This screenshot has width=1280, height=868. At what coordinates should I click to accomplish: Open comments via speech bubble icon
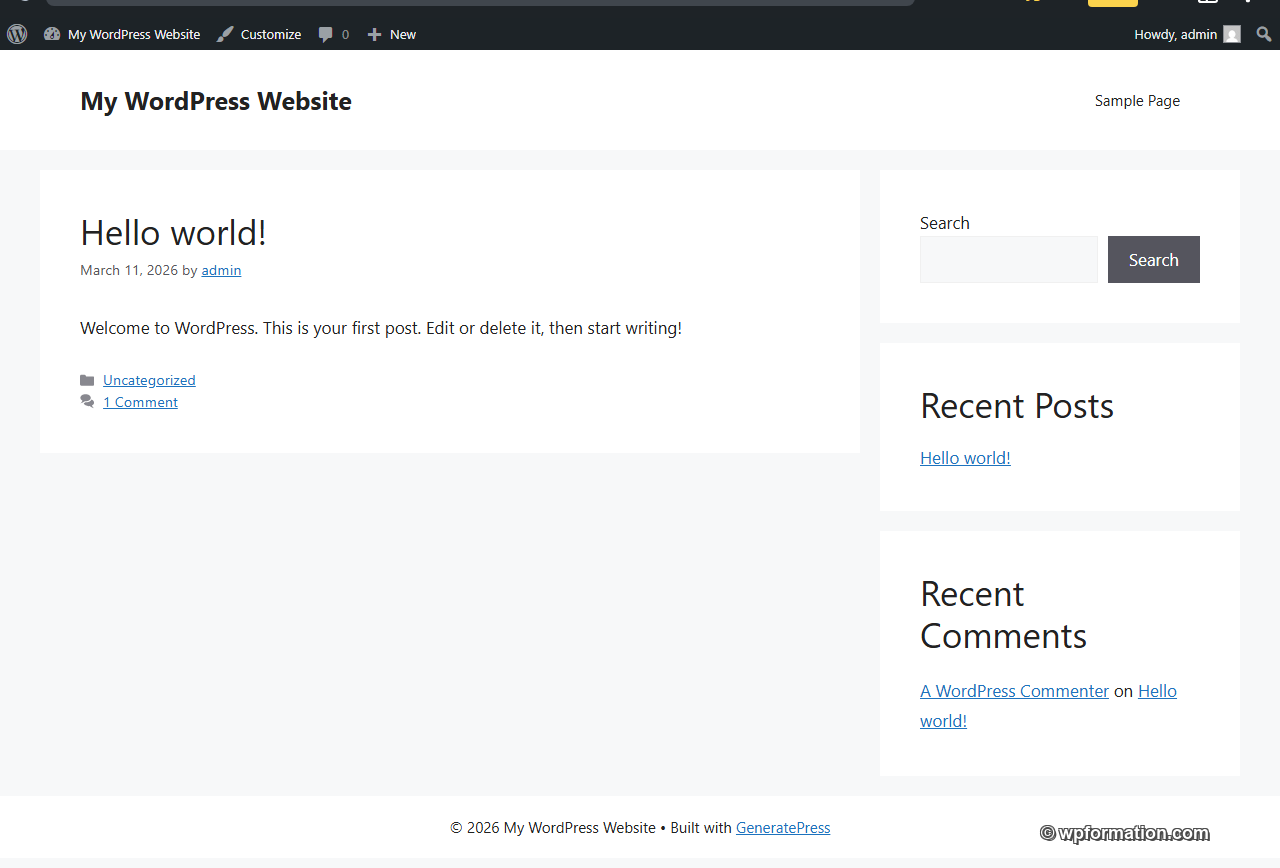pos(326,34)
